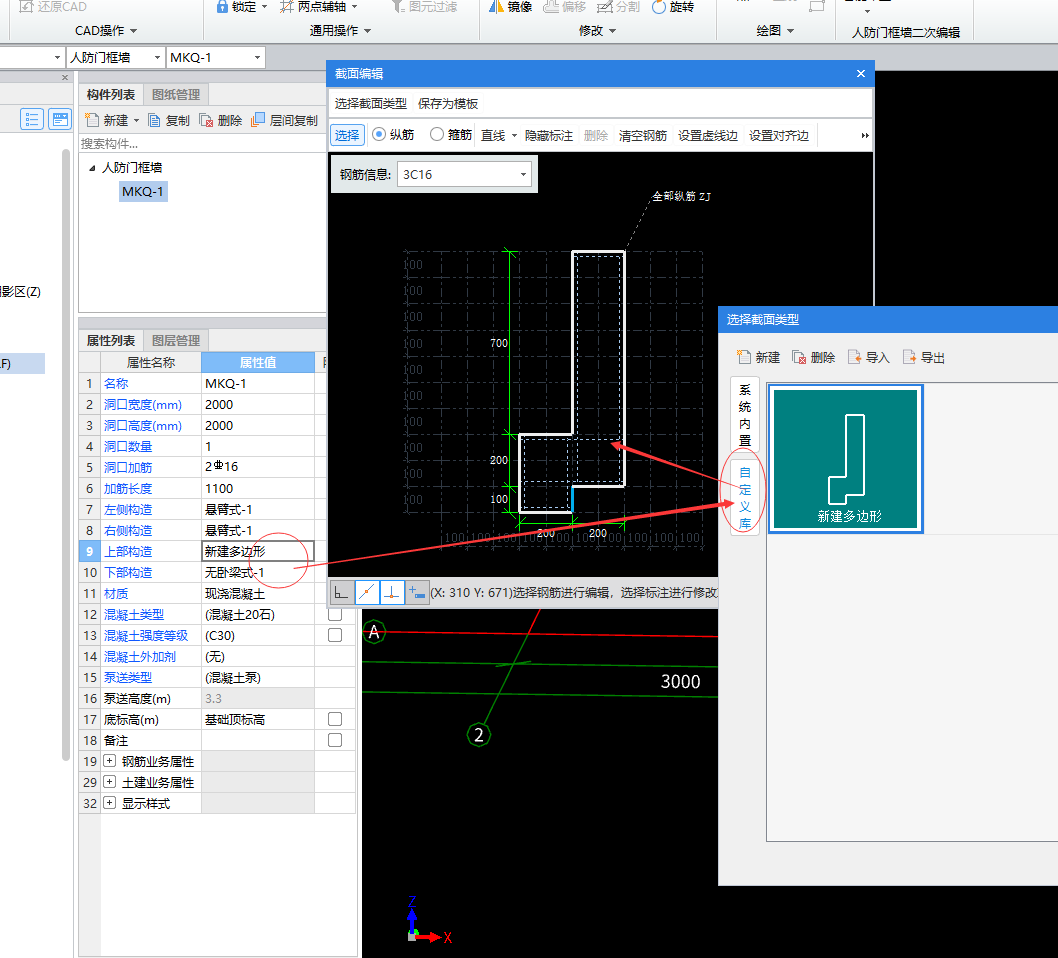Select the 箍筋 radio button
Screen dimensions: 1058x958
pyautogui.click(x=437, y=134)
